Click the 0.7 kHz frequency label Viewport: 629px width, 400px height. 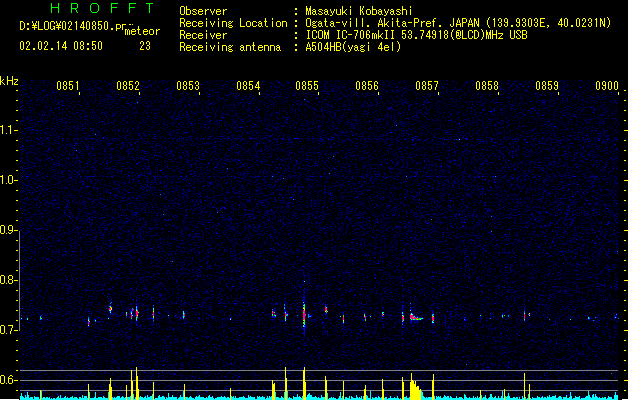pyautogui.click(x=8, y=330)
